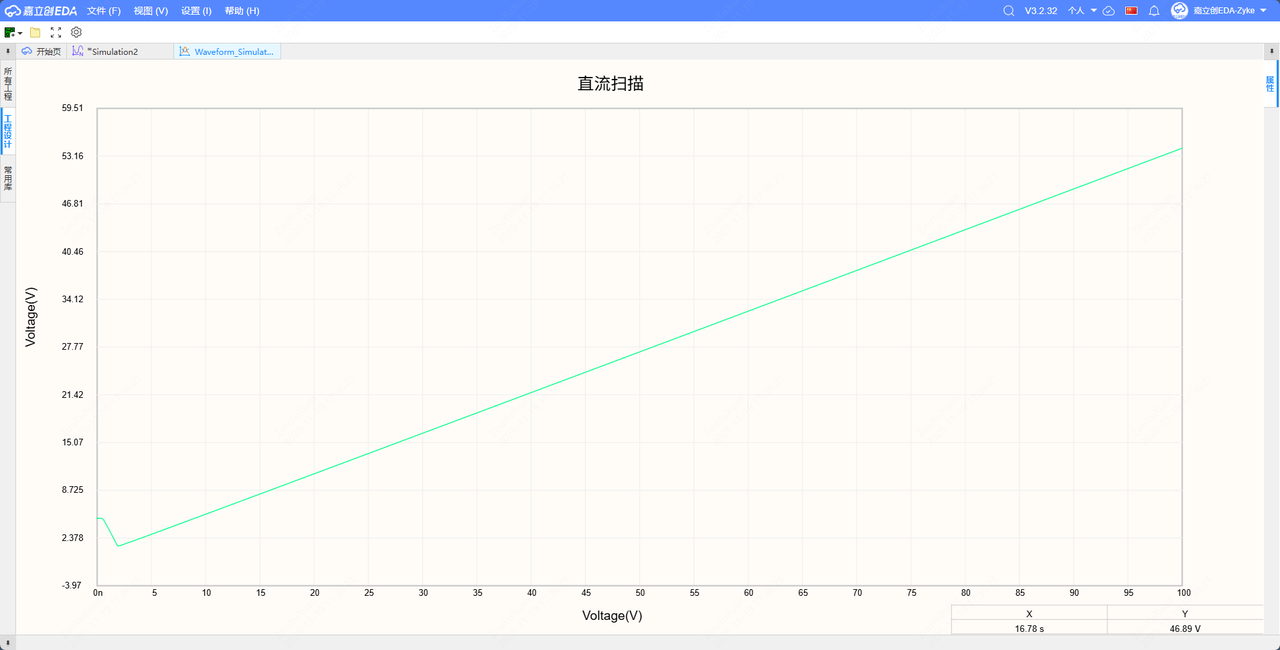Screen dimensions: 1280x650
Task: Toggle the right panel pin icon
Action: (1272, 50)
